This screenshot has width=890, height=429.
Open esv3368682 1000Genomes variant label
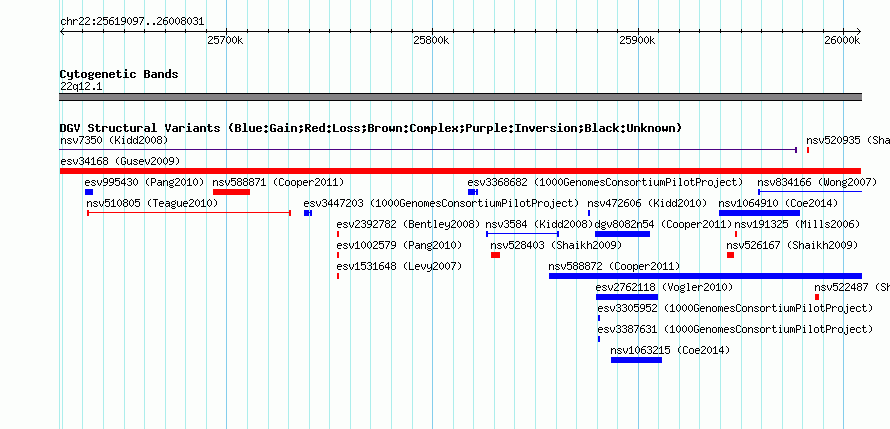[605, 182]
